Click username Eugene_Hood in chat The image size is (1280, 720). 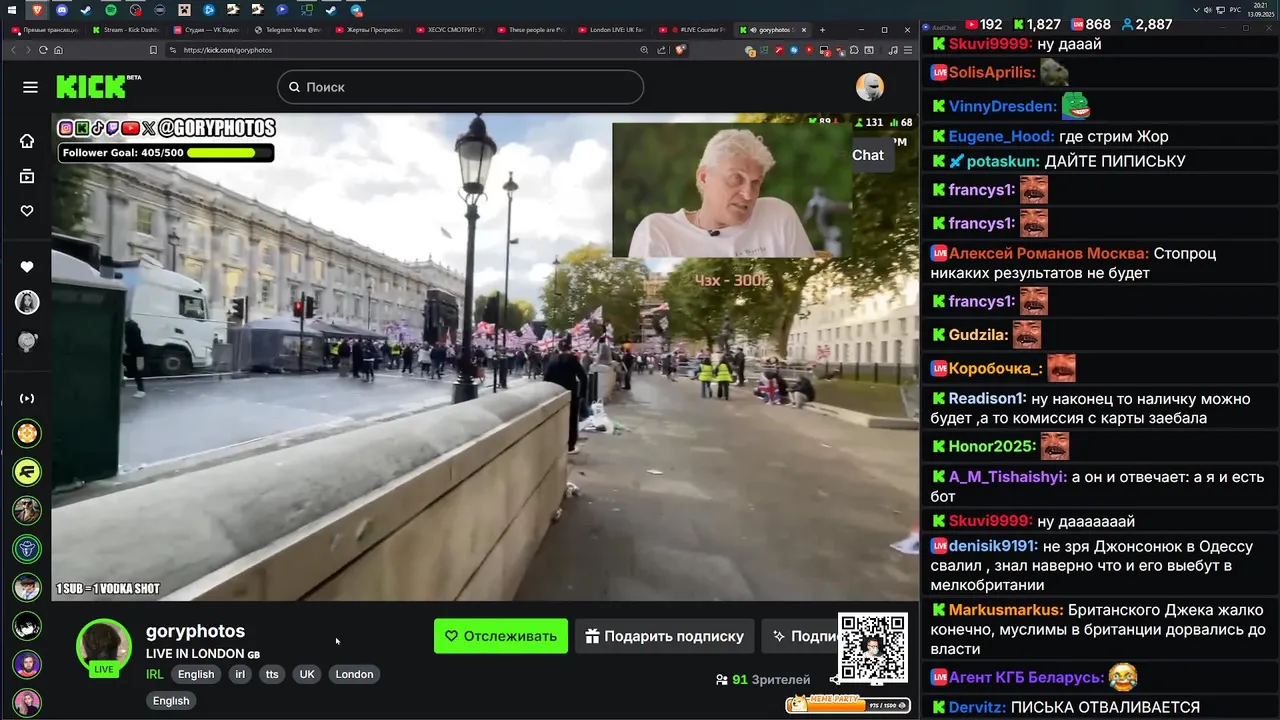click(1001, 136)
